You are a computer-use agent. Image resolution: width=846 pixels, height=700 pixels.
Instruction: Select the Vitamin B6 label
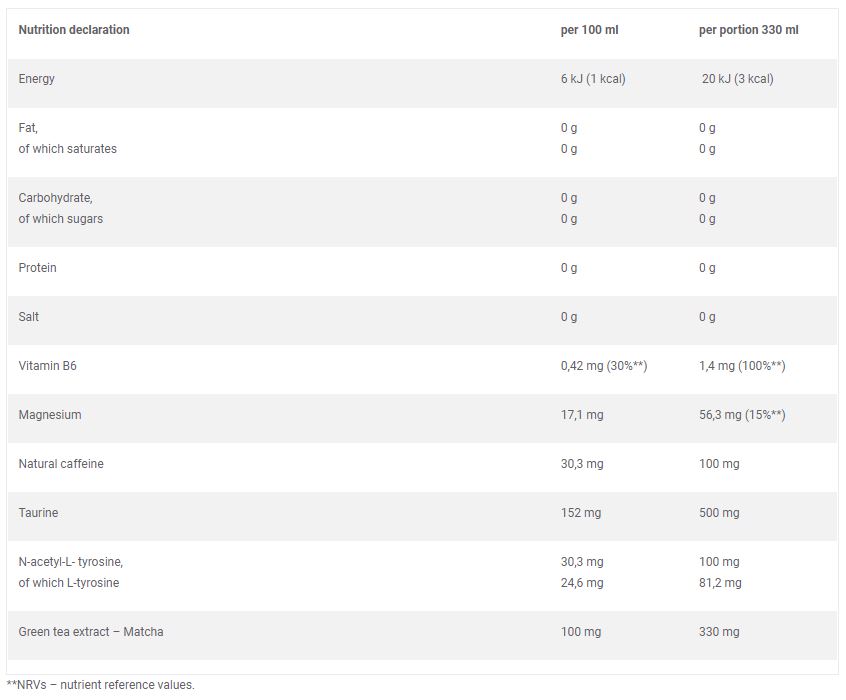click(x=48, y=366)
